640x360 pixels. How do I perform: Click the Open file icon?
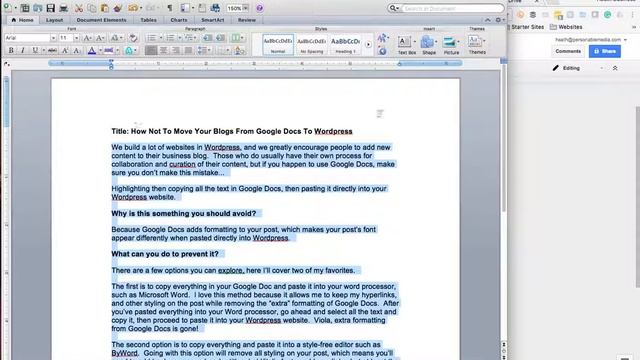coord(38,8)
